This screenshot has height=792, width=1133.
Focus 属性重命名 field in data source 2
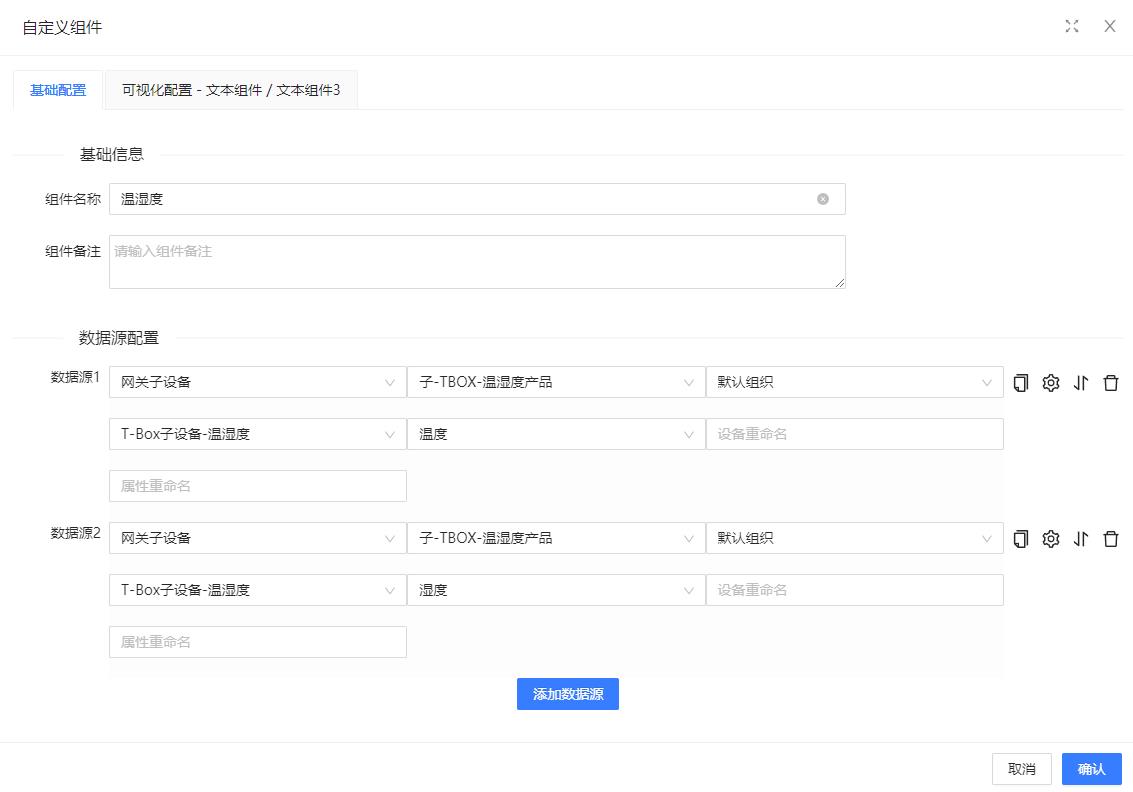click(x=257, y=642)
